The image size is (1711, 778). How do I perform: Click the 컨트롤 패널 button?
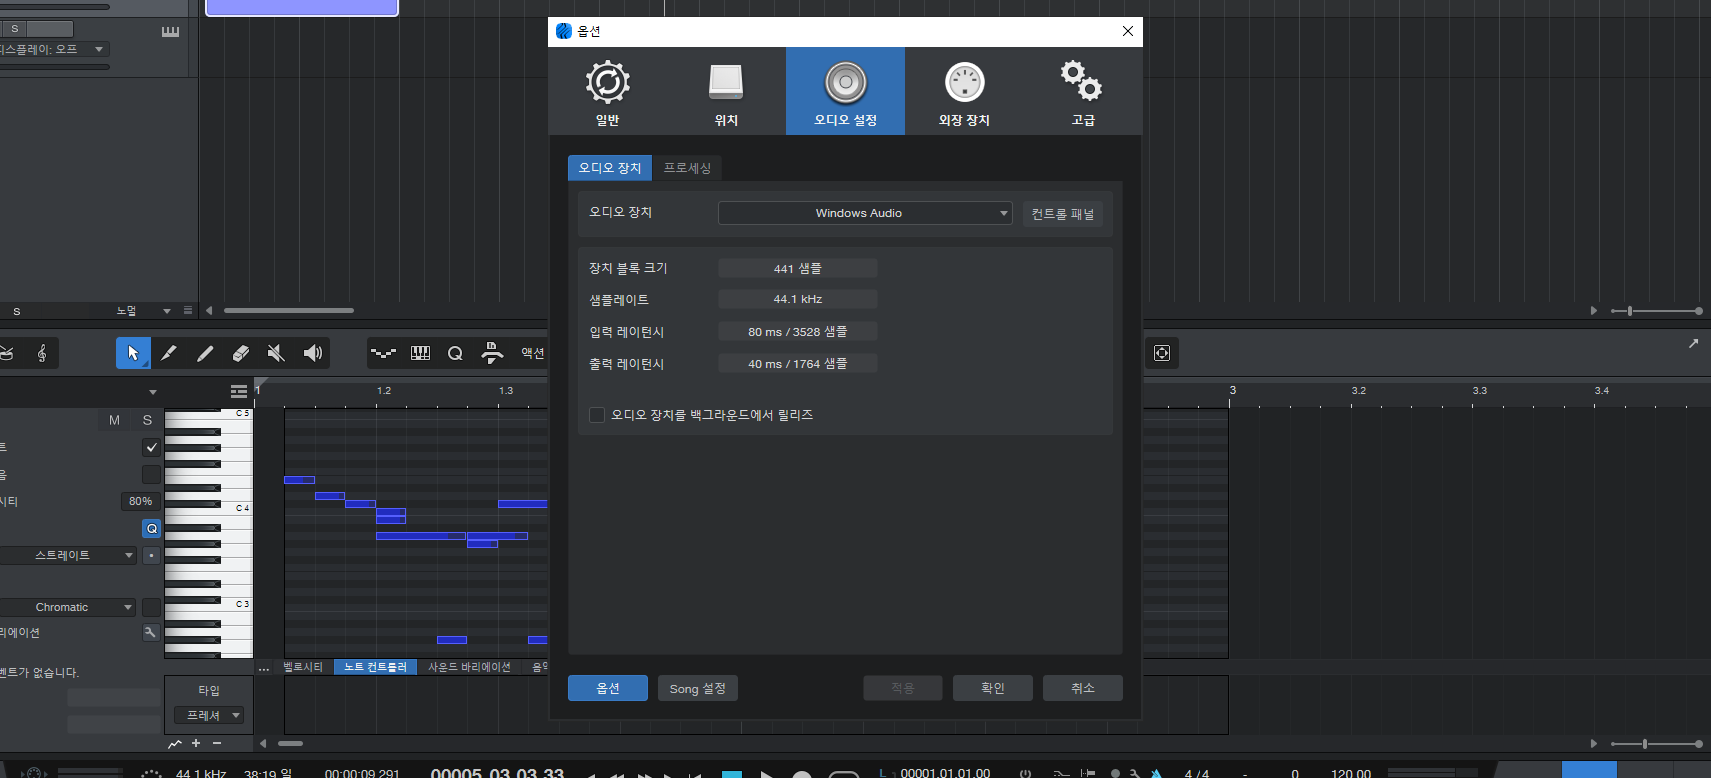pos(1062,214)
